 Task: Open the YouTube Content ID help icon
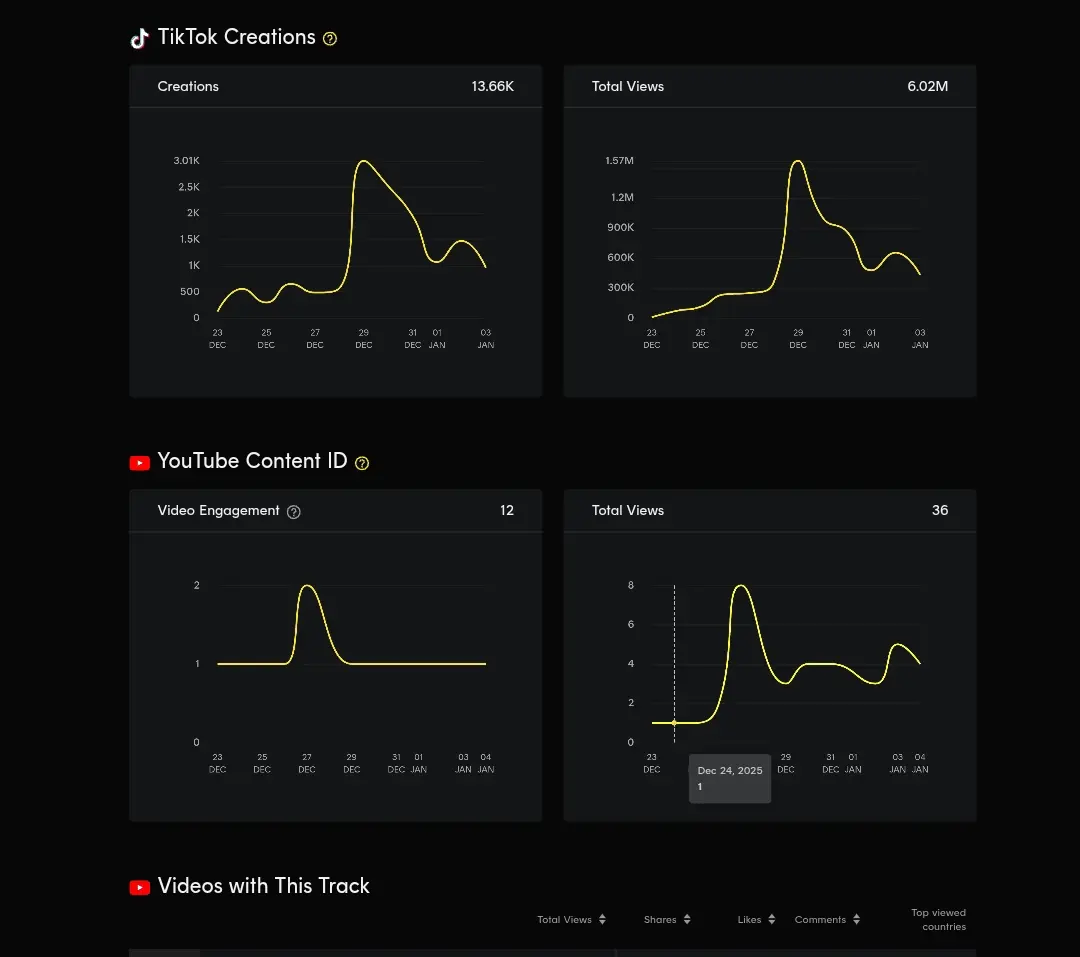(362, 463)
